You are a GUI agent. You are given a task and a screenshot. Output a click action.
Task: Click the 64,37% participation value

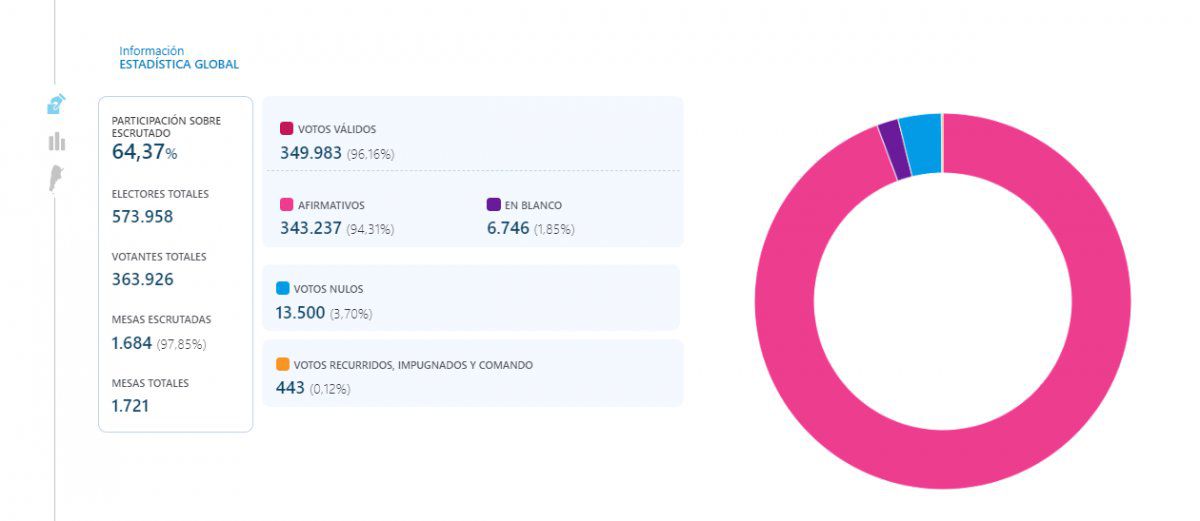[144, 152]
